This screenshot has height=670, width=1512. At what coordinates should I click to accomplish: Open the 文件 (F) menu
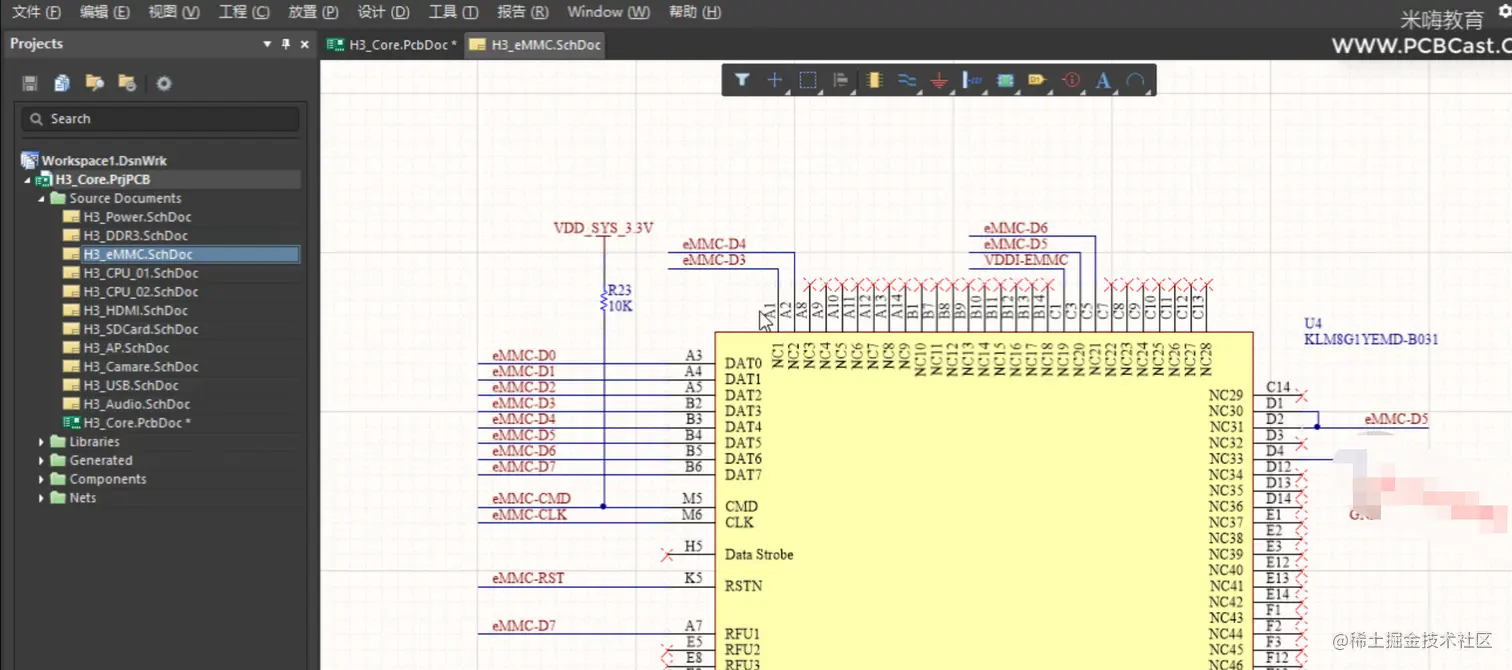[x=35, y=12]
